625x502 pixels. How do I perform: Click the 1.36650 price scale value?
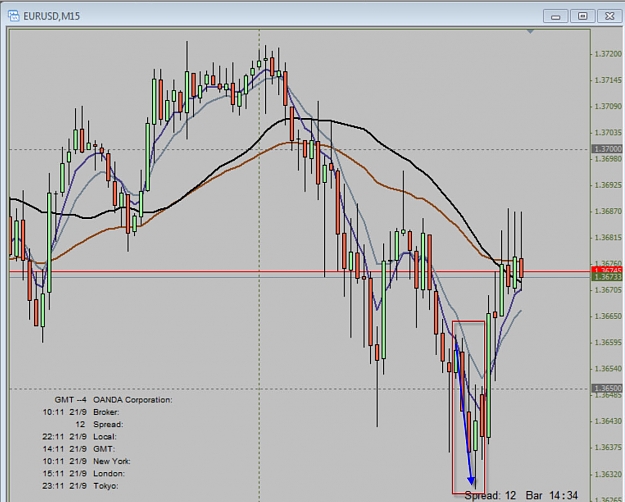tap(608, 316)
